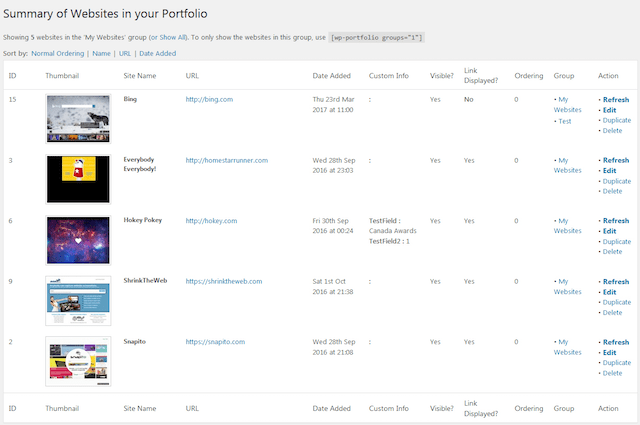Delete the Hokey Pokey entry
This screenshot has height=425, width=640.
pyautogui.click(x=612, y=251)
